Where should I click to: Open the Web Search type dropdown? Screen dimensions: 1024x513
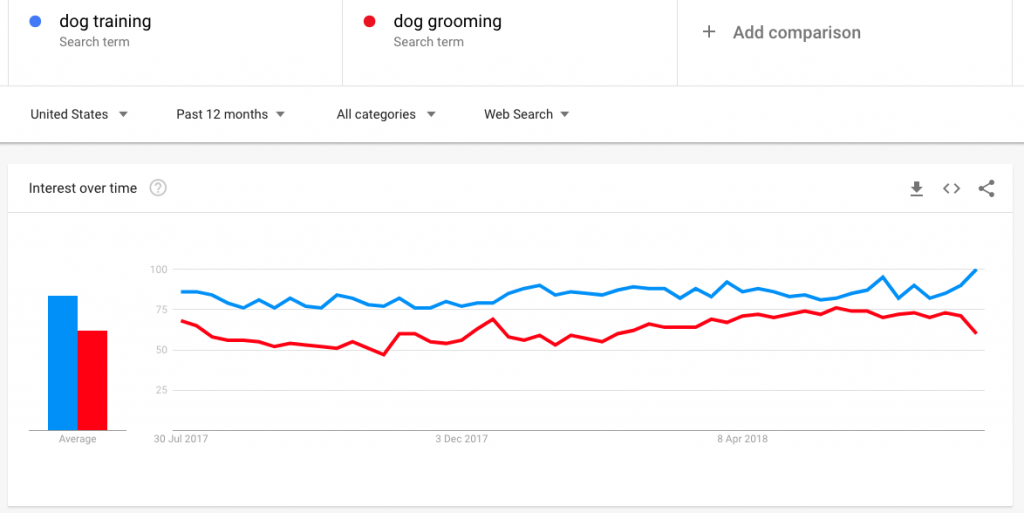pos(526,114)
